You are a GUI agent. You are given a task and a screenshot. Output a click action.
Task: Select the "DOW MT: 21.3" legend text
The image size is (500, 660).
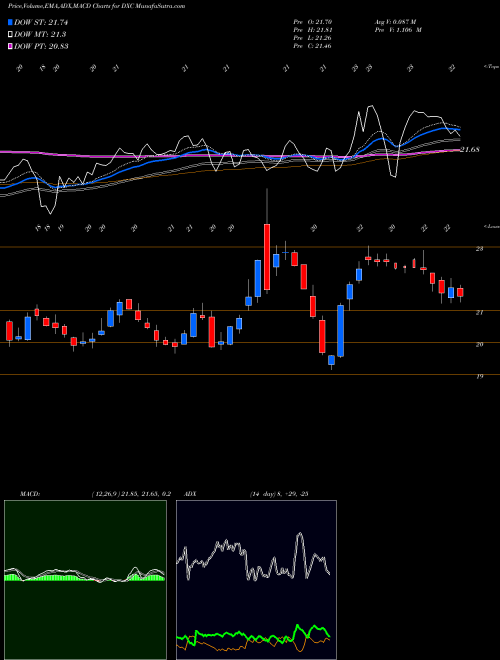(x=40, y=34)
